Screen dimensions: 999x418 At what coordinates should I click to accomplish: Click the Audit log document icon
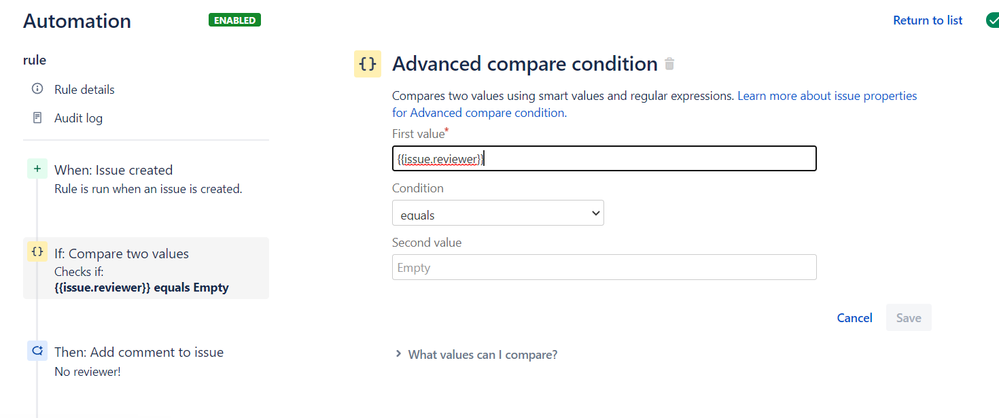point(37,117)
